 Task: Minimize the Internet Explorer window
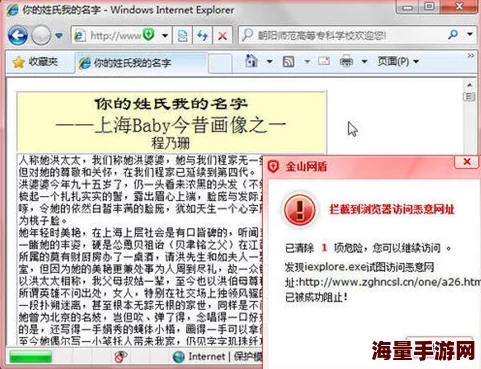pos(407,7)
